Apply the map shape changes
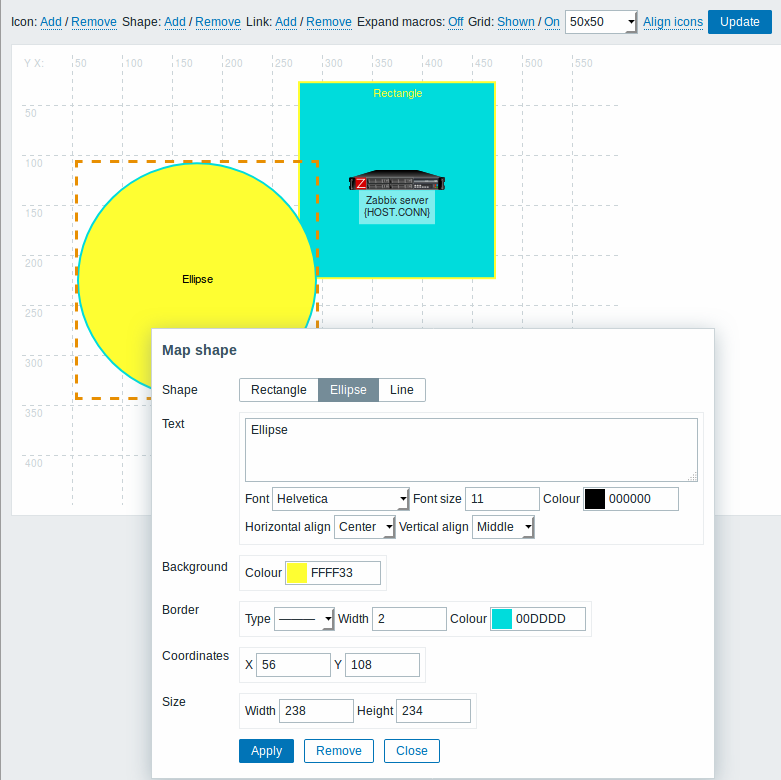Image resolution: width=781 pixels, height=780 pixels. coord(266,751)
